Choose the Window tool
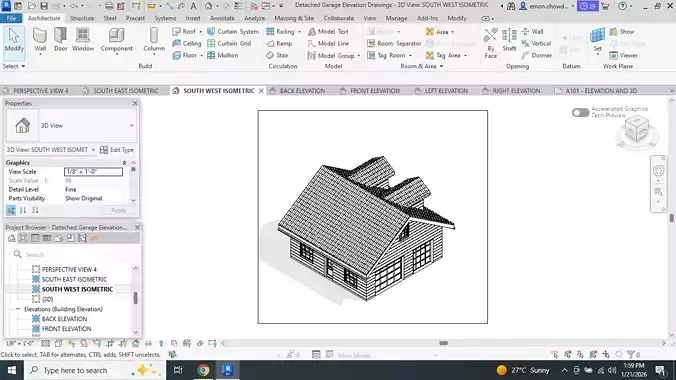This screenshot has height=380, width=676. (x=83, y=40)
